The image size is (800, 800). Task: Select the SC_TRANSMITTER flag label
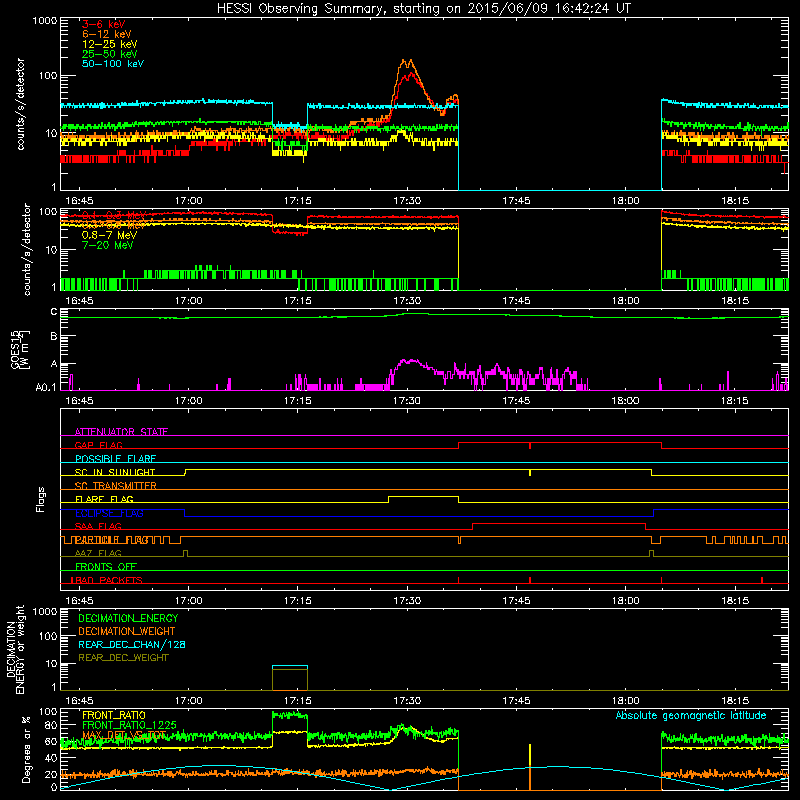tap(116, 486)
